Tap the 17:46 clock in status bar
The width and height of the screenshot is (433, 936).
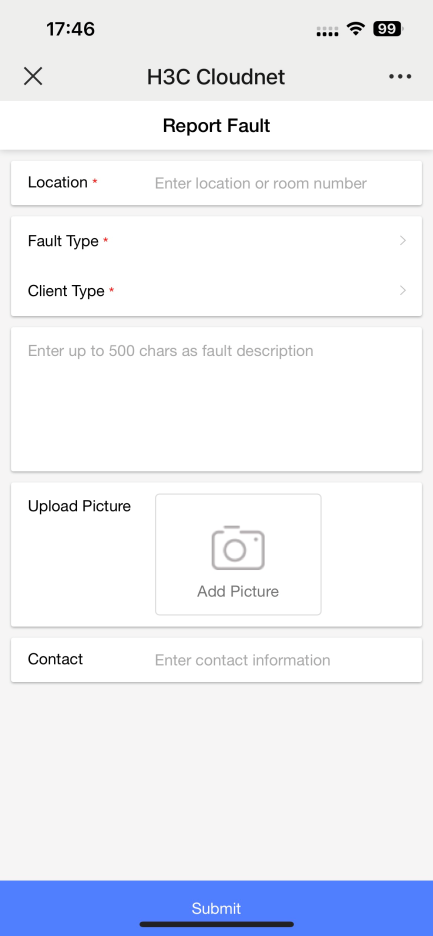(70, 29)
